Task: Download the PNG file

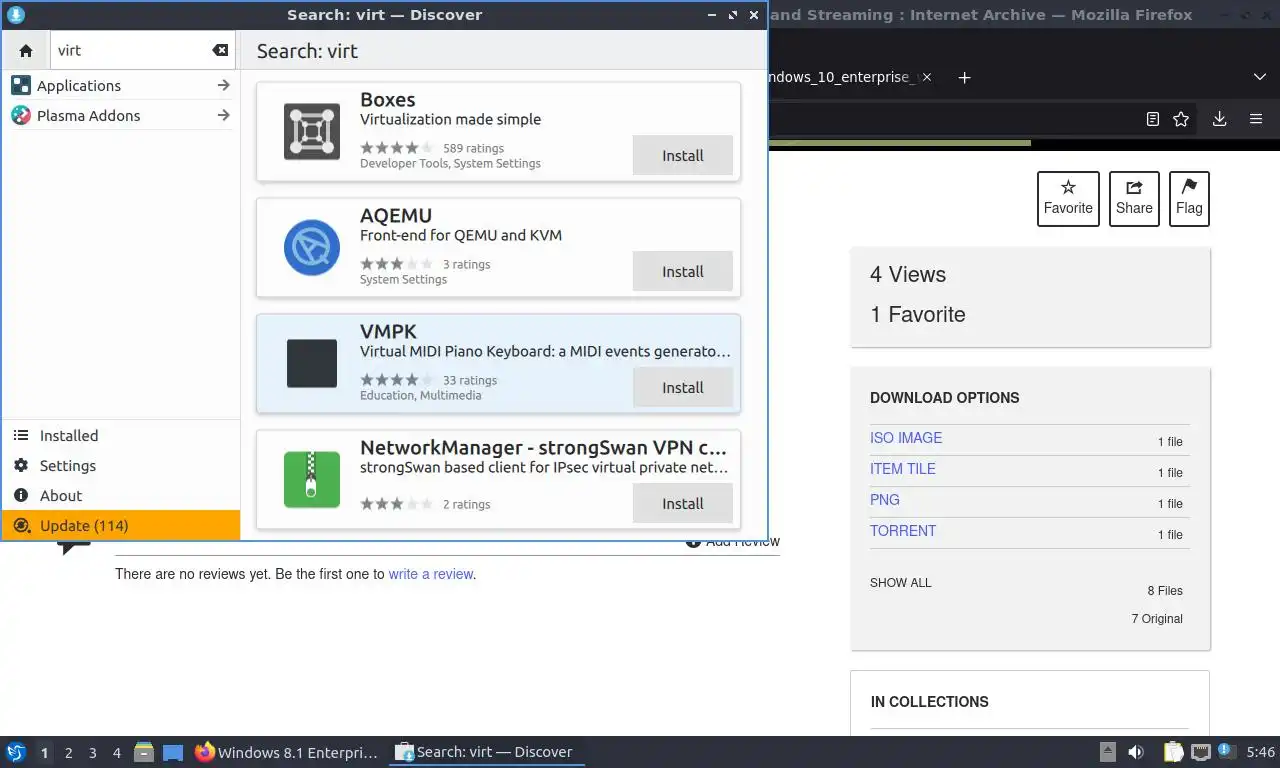Action: pos(885,500)
